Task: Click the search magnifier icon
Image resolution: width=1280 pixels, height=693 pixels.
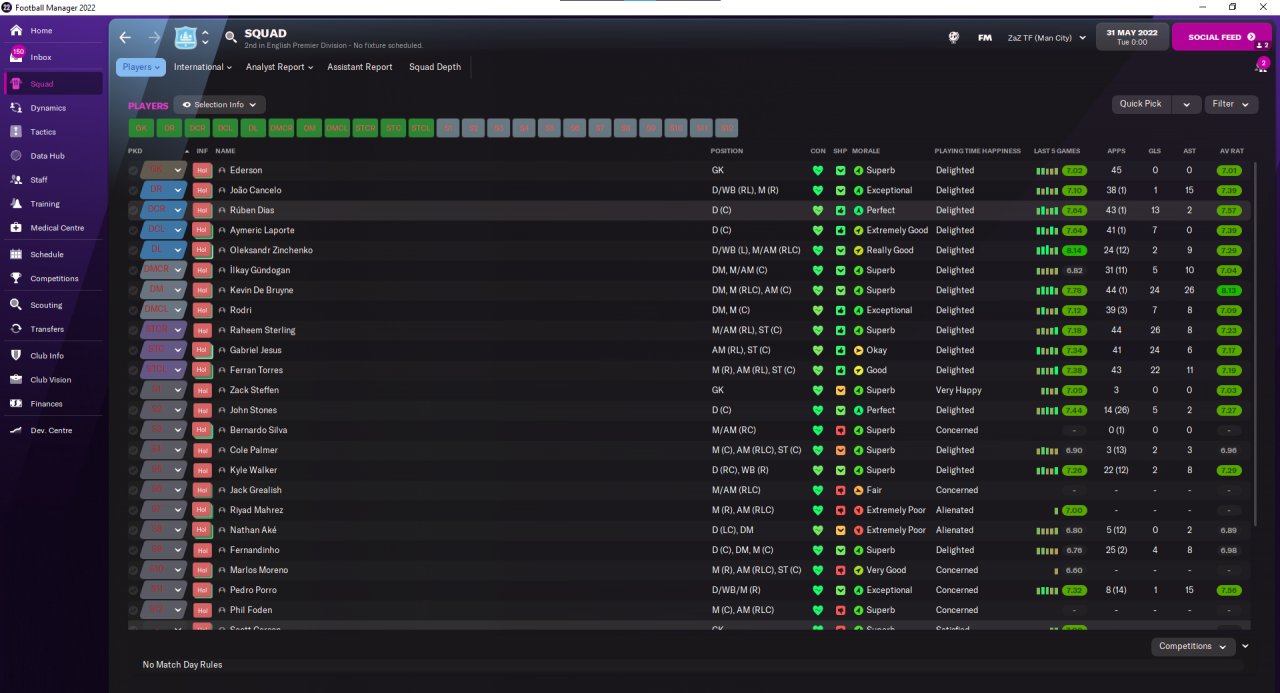Action: point(231,38)
